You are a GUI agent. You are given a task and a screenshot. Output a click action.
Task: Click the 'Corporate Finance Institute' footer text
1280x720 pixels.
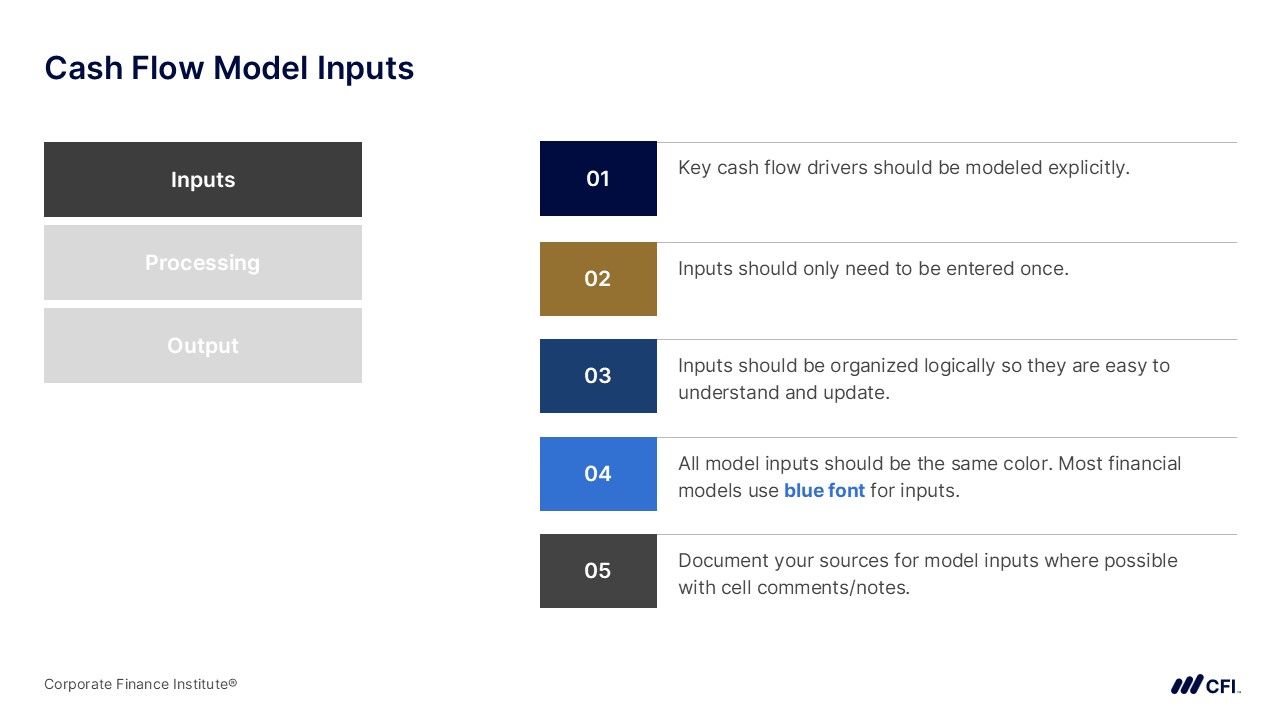pyautogui.click(x=135, y=685)
